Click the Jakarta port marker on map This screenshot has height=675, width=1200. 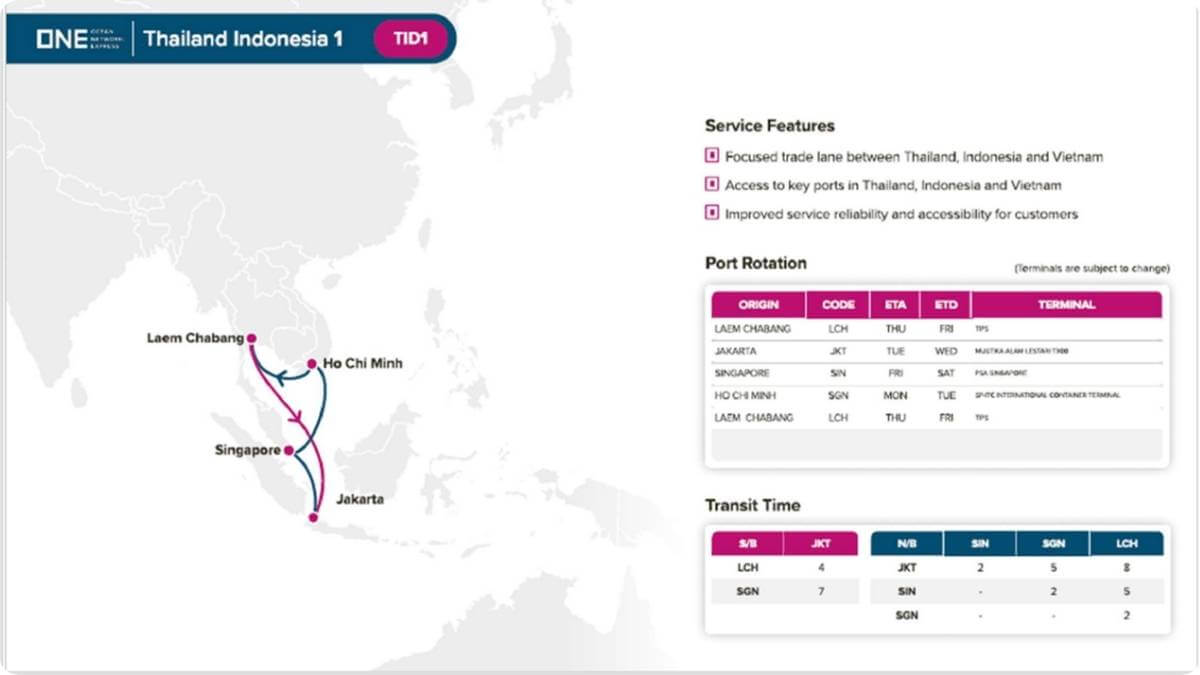pyautogui.click(x=313, y=517)
